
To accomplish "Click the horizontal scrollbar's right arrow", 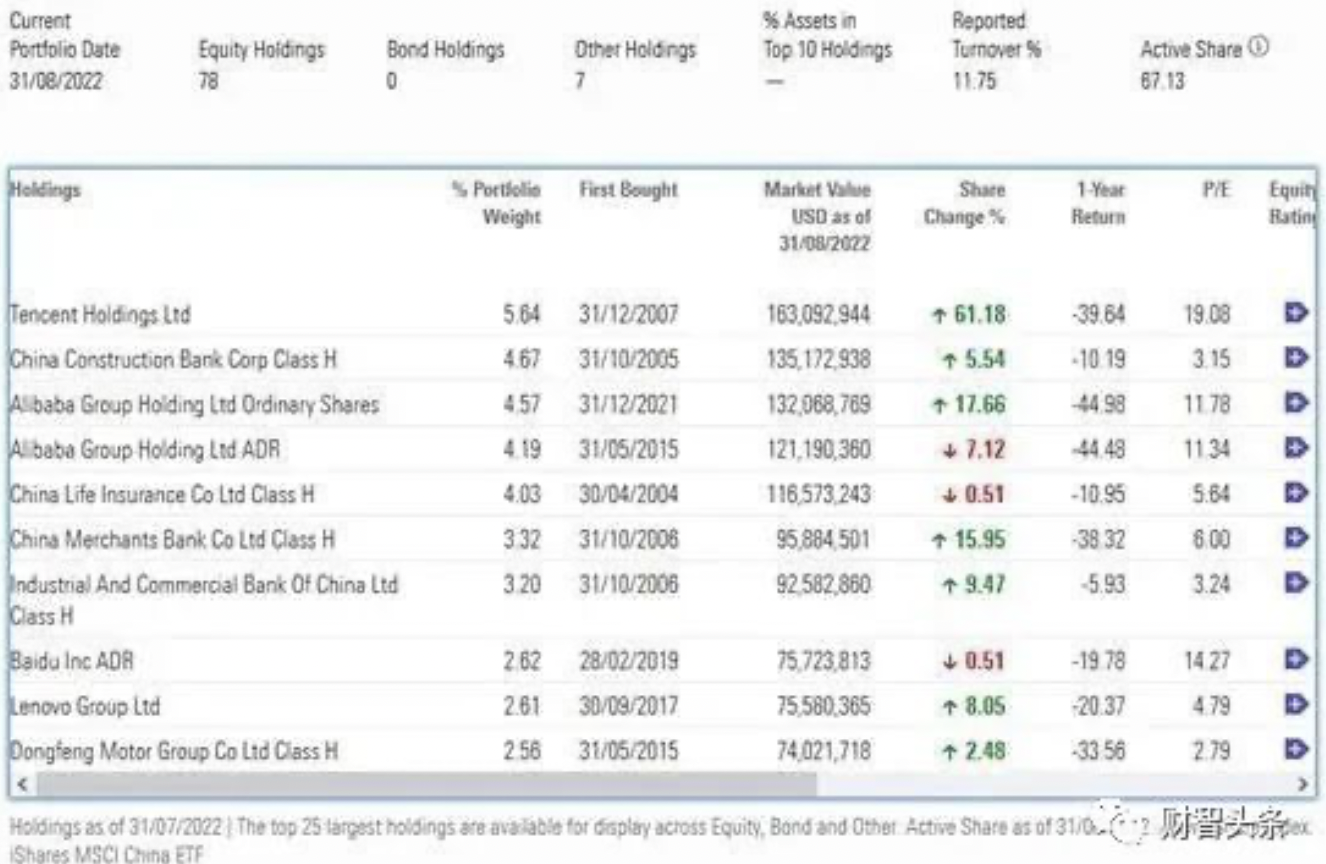I will pyautogui.click(x=1302, y=783).
